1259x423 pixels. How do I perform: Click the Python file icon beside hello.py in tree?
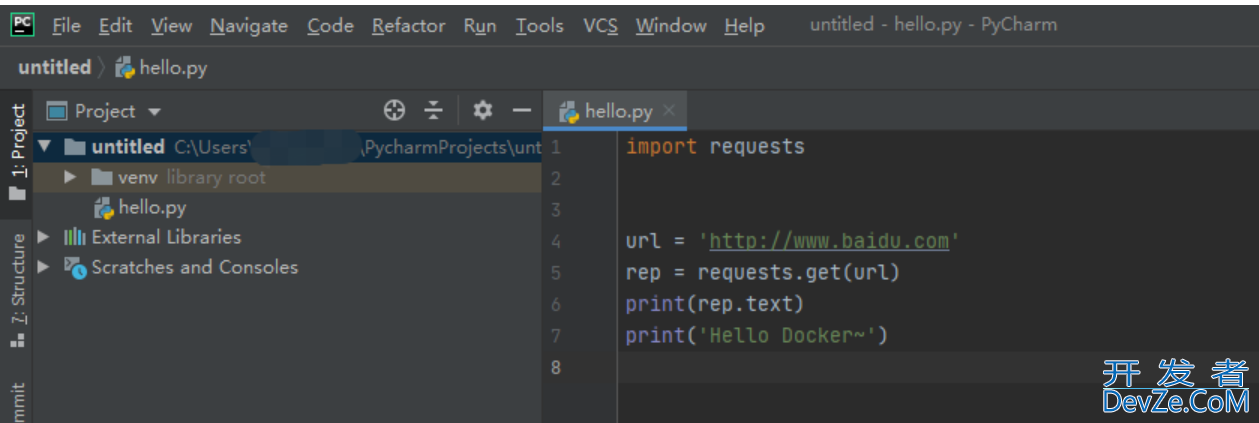click(x=103, y=207)
